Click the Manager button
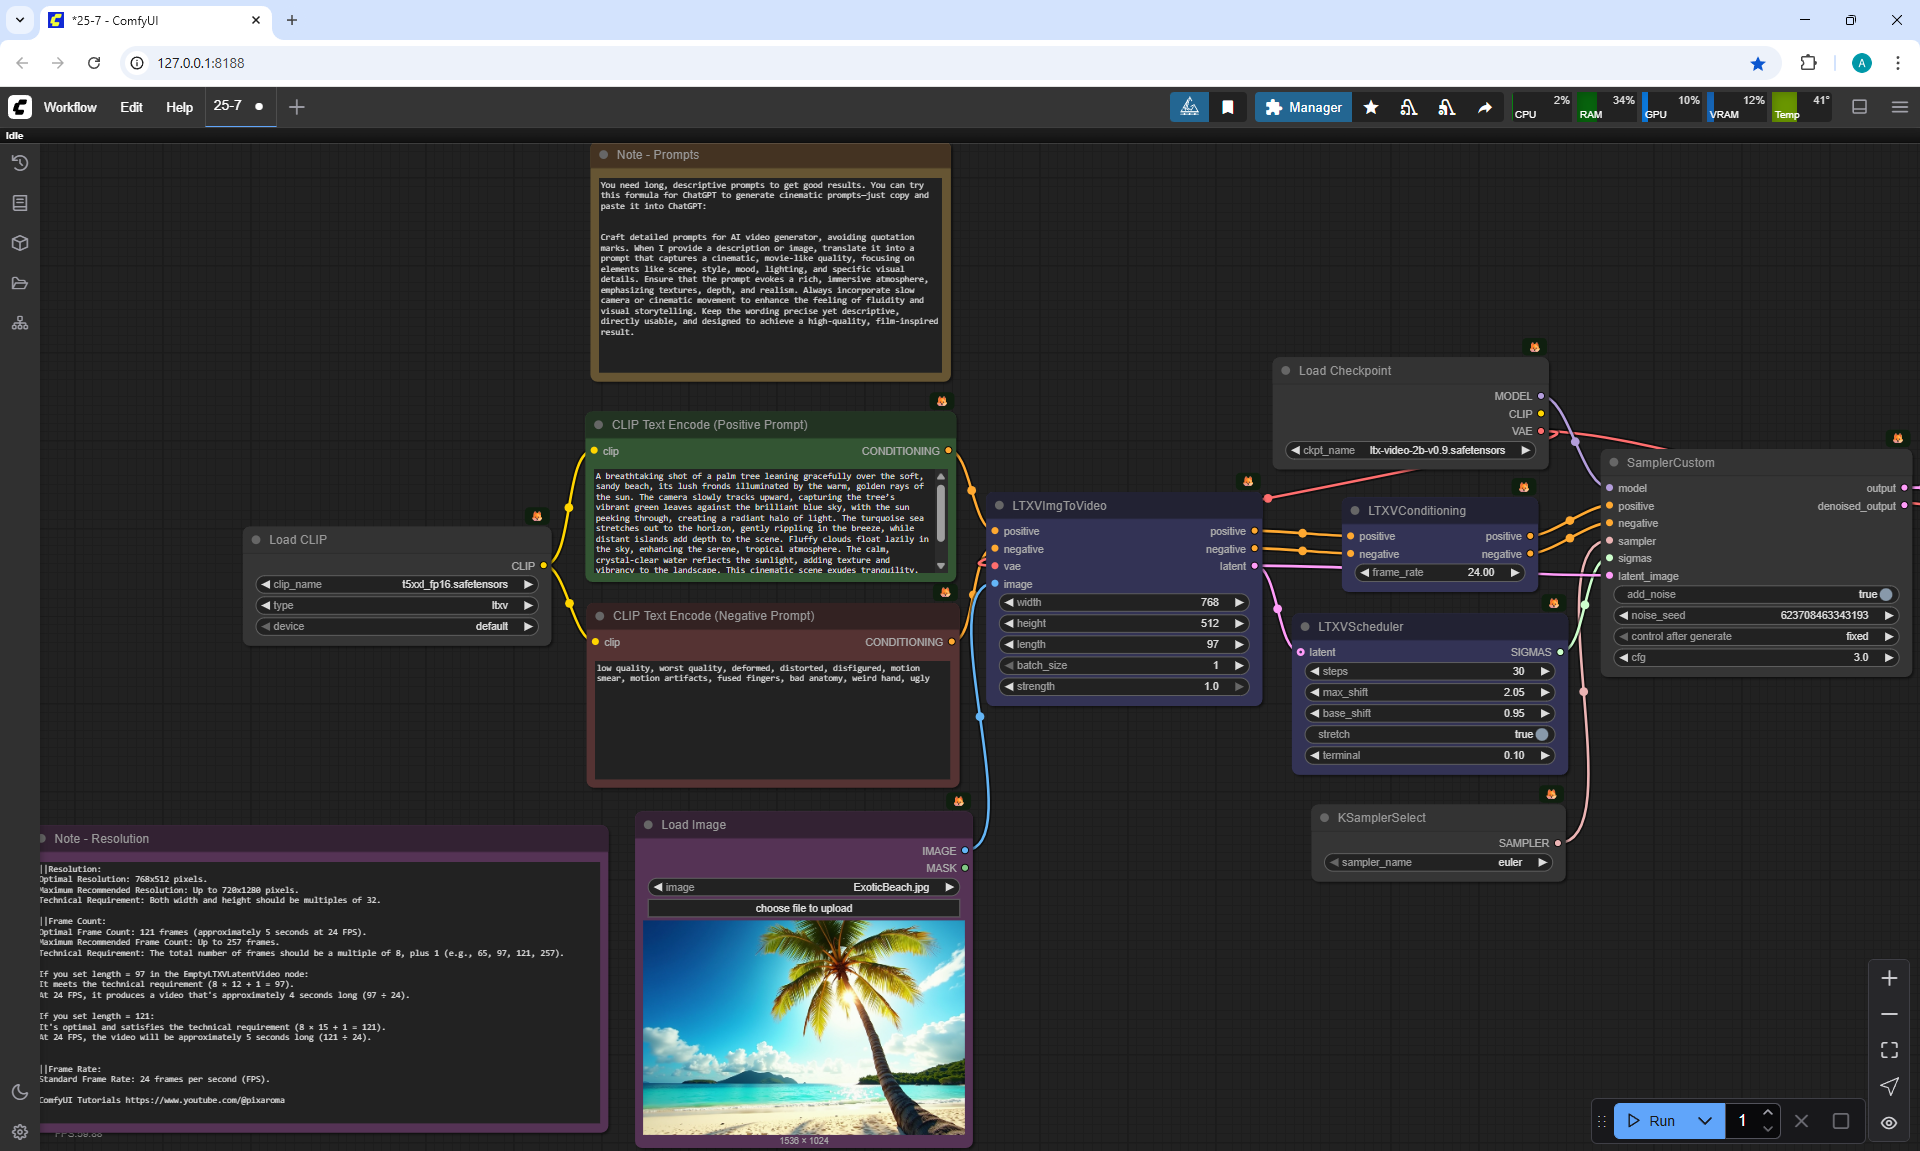This screenshot has height=1151, width=1920. [1303, 107]
